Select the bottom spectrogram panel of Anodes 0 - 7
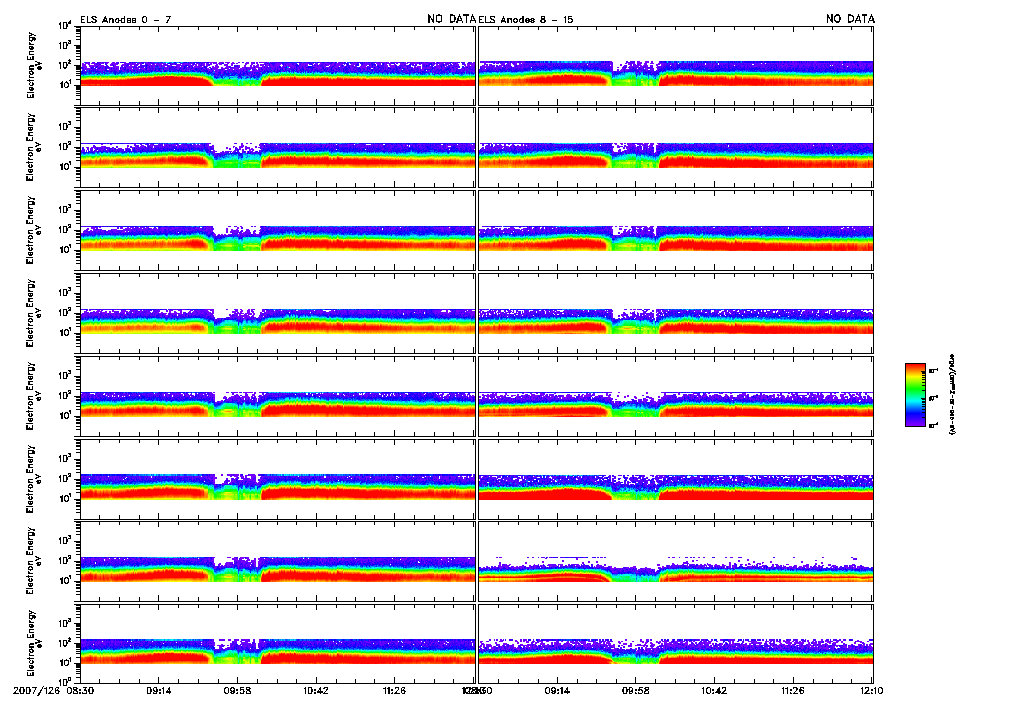Viewport: 1024px width, 708px height. [278, 643]
